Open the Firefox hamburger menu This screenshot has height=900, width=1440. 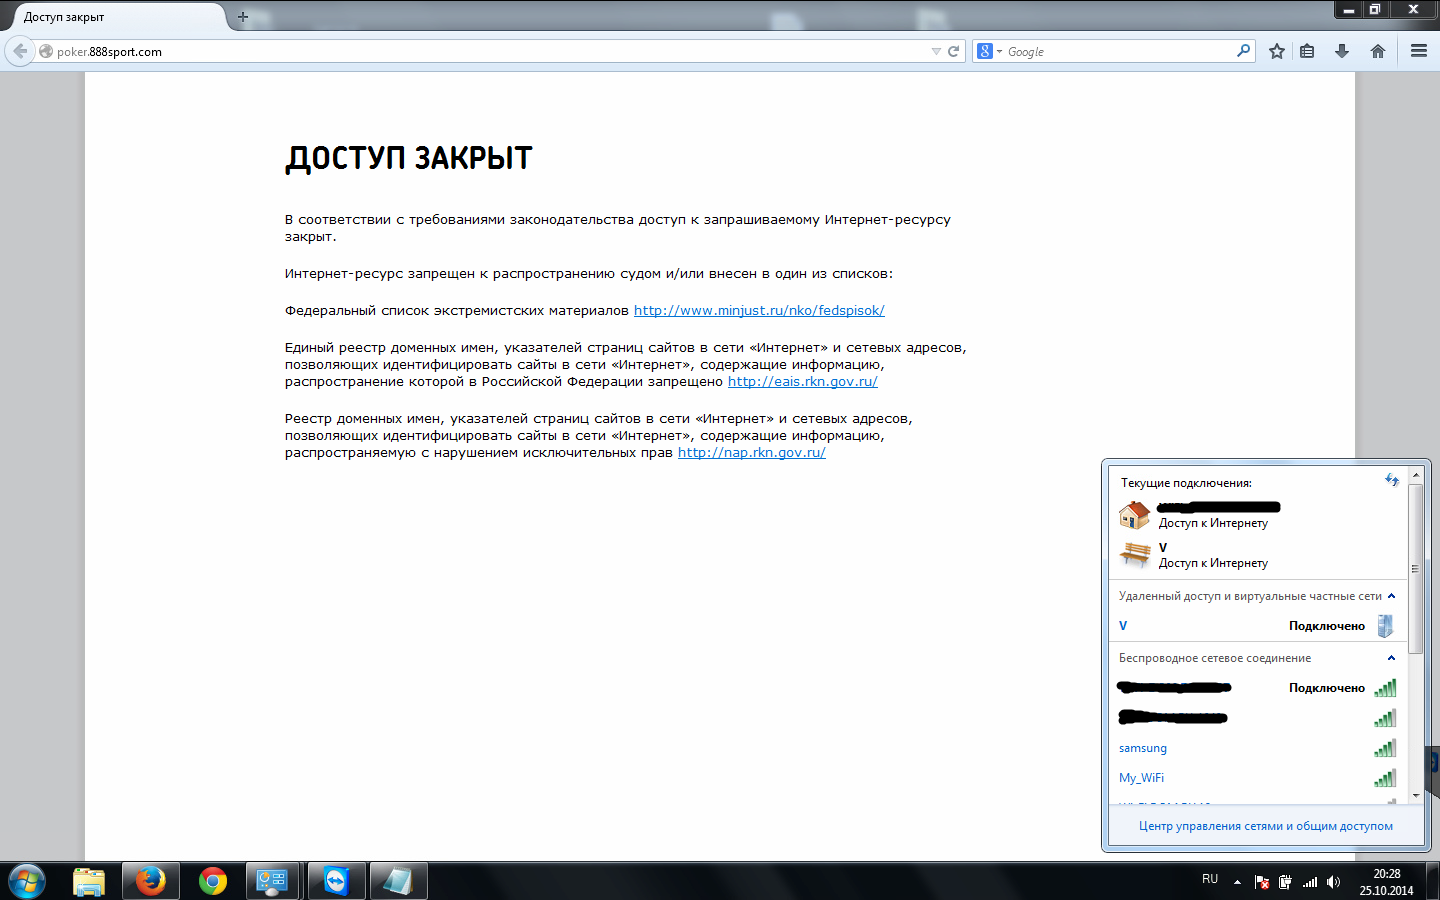(x=1418, y=51)
